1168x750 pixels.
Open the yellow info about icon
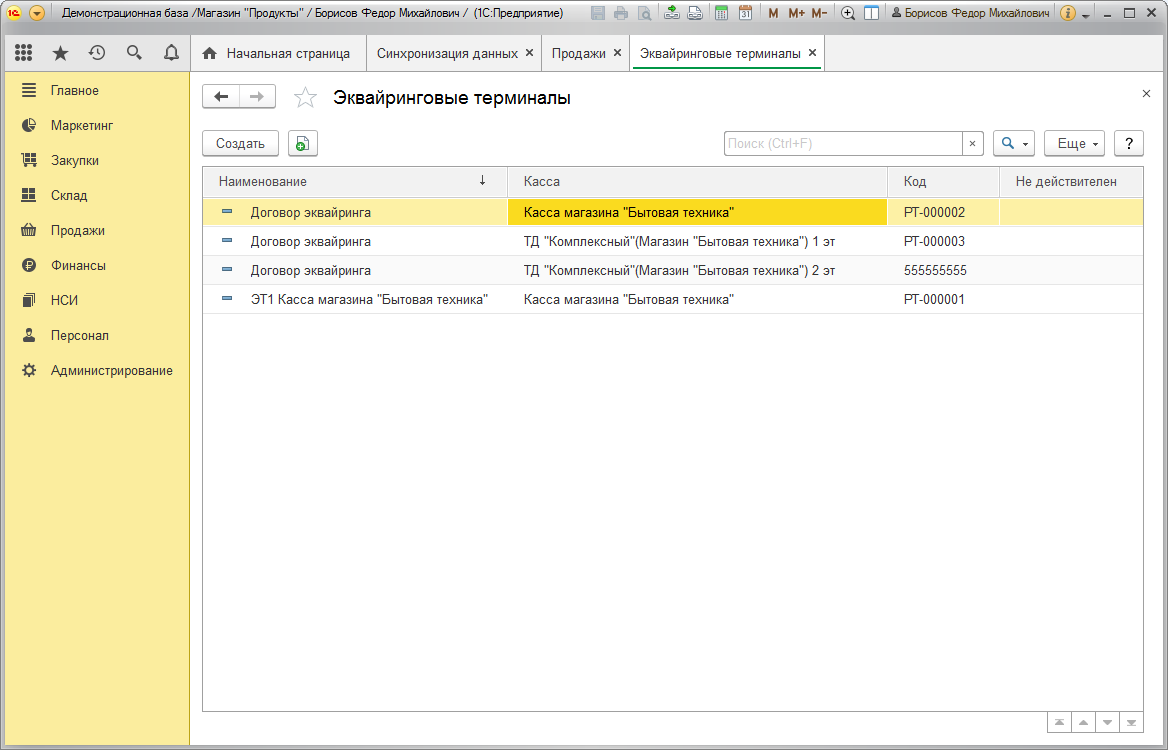tap(1067, 13)
